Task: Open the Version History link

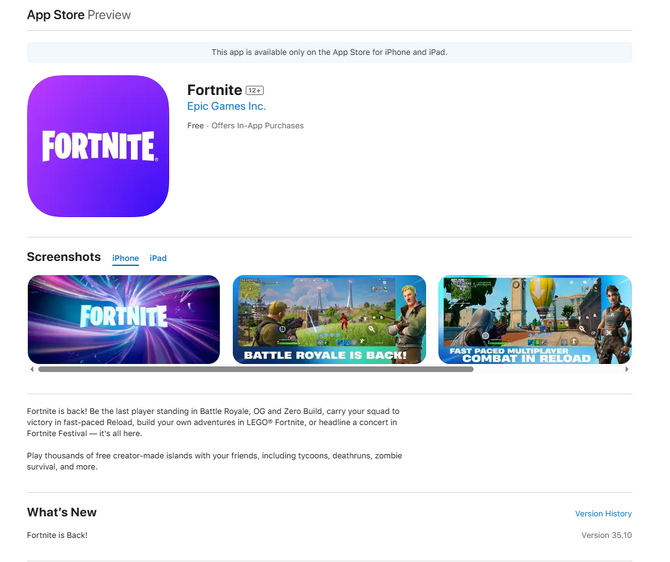Action: pos(603,514)
